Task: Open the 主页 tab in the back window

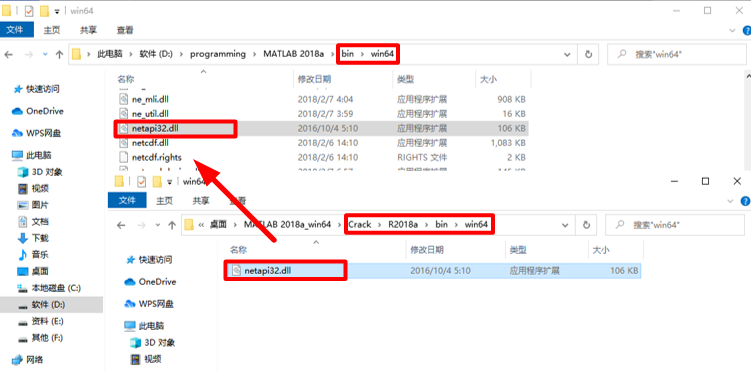Action: [x=51, y=30]
